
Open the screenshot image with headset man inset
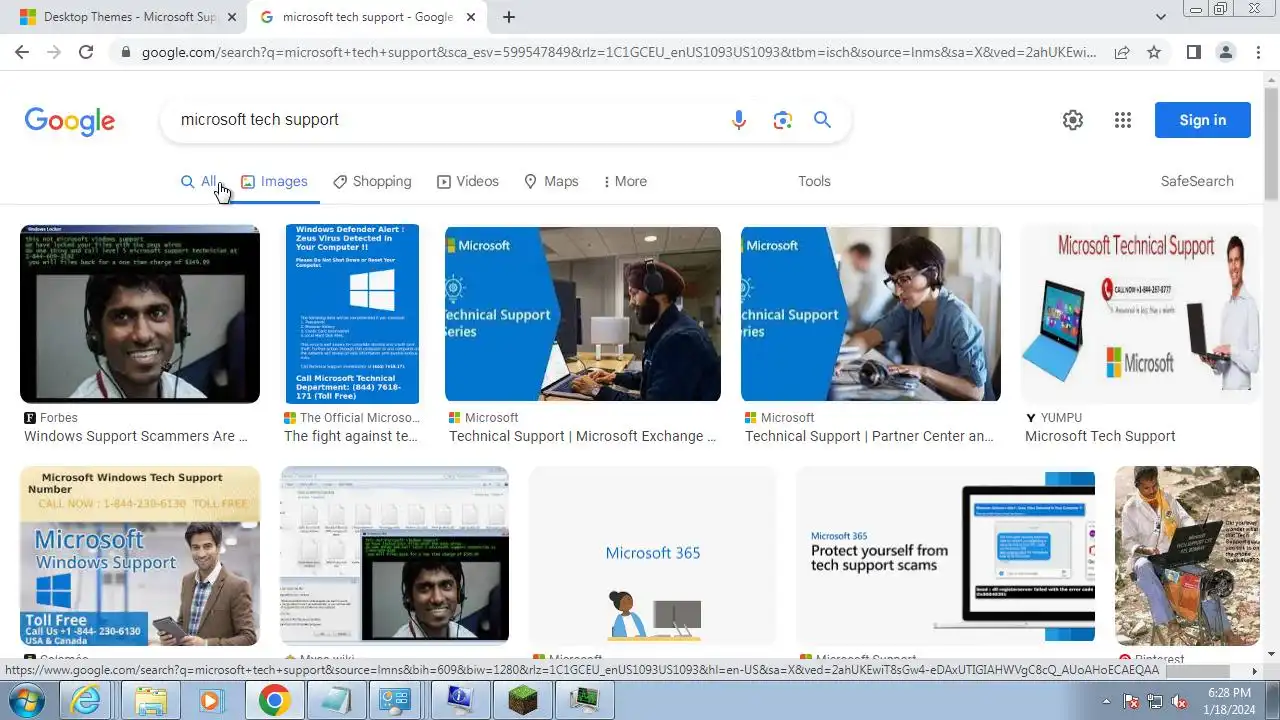pyautogui.click(x=394, y=556)
